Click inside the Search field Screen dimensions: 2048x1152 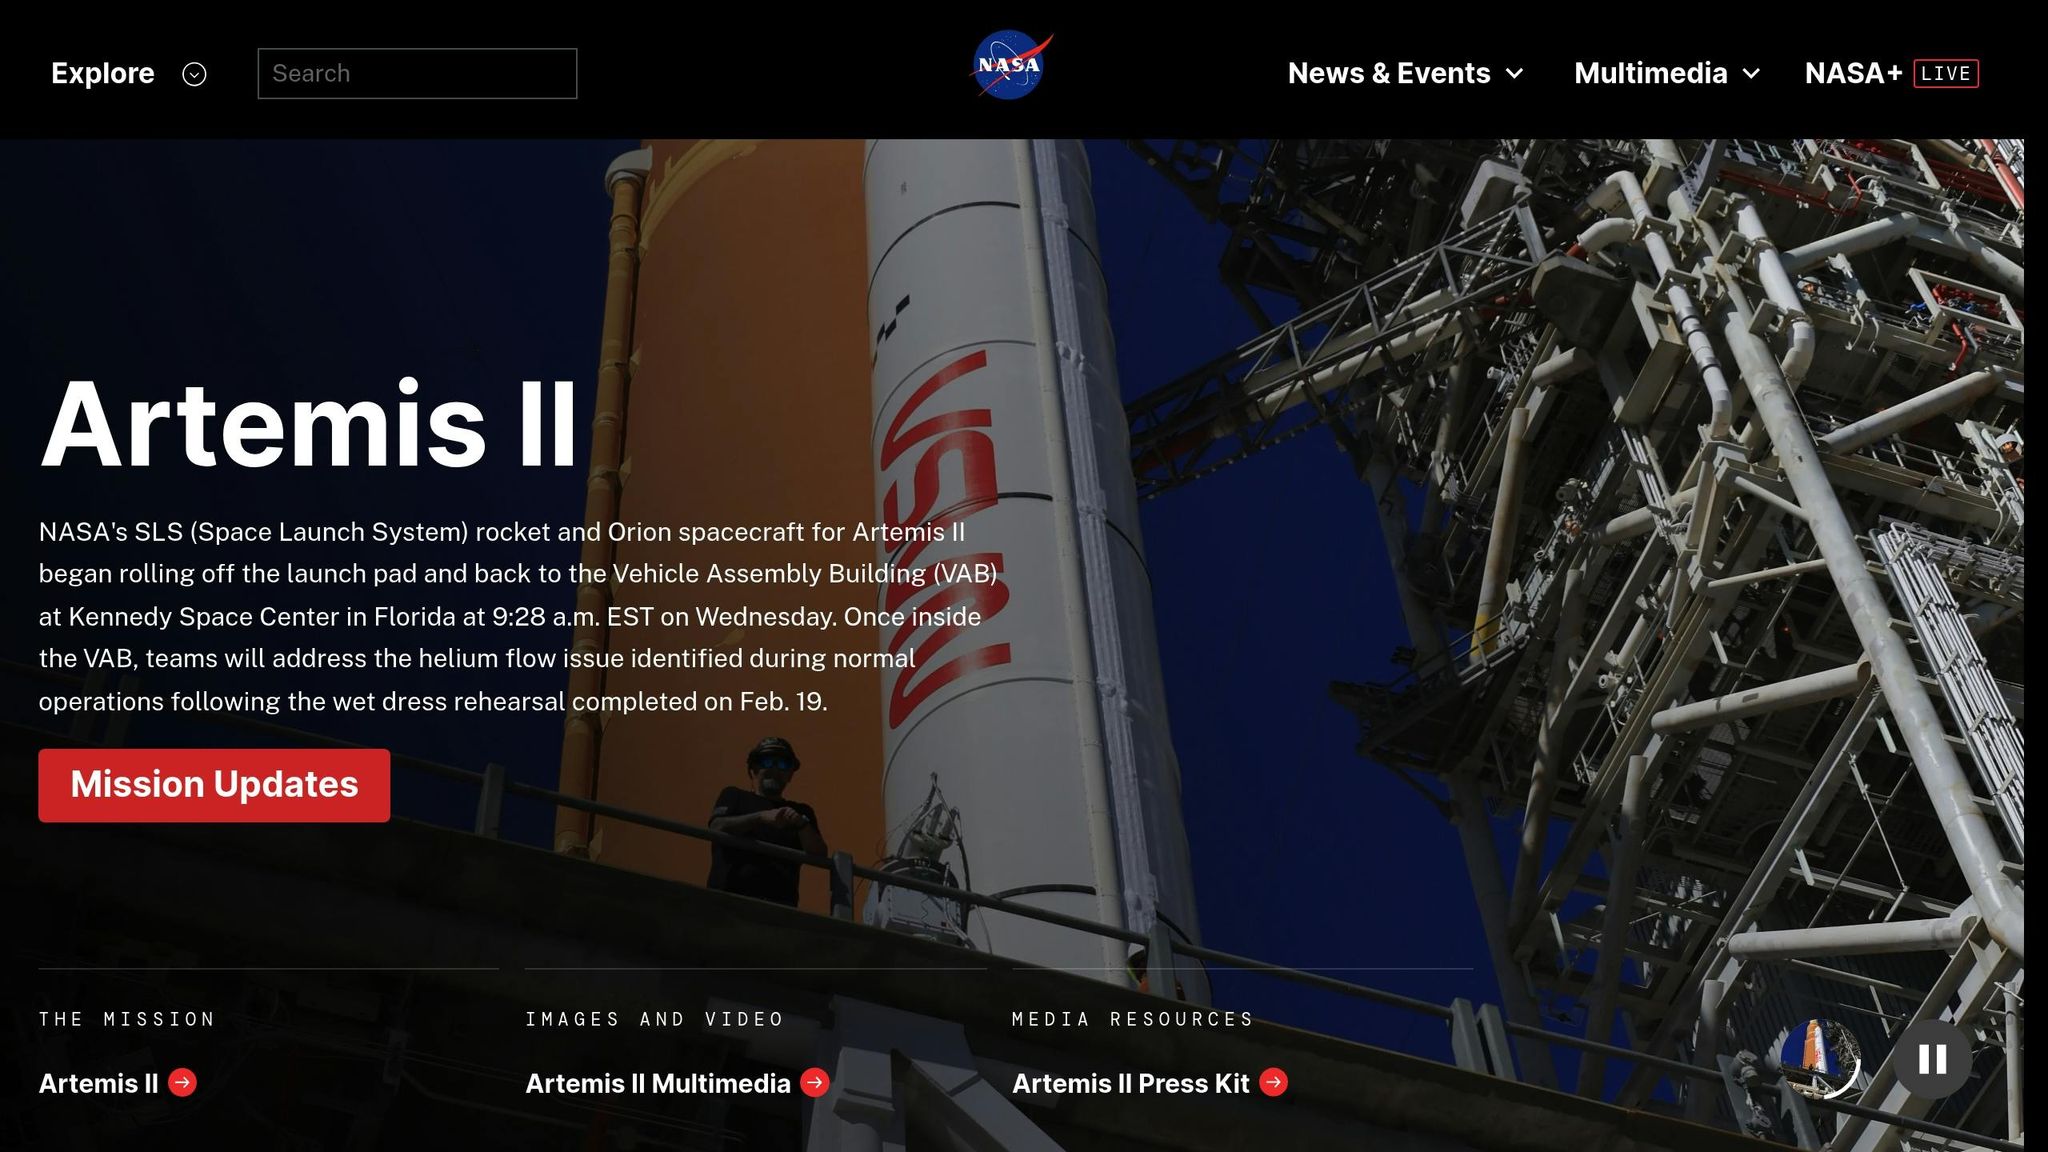tap(417, 73)
